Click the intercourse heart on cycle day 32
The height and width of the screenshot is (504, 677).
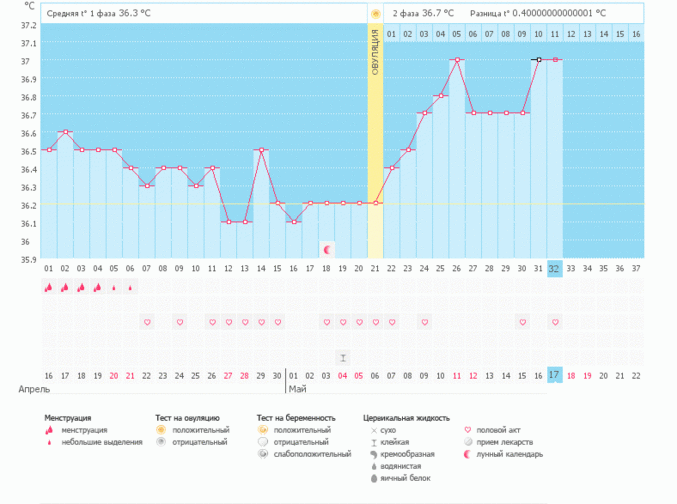(x=554, y=322)
